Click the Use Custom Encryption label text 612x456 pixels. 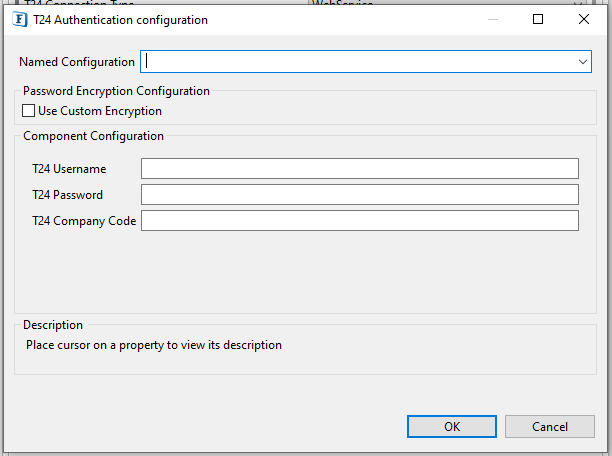100,111
